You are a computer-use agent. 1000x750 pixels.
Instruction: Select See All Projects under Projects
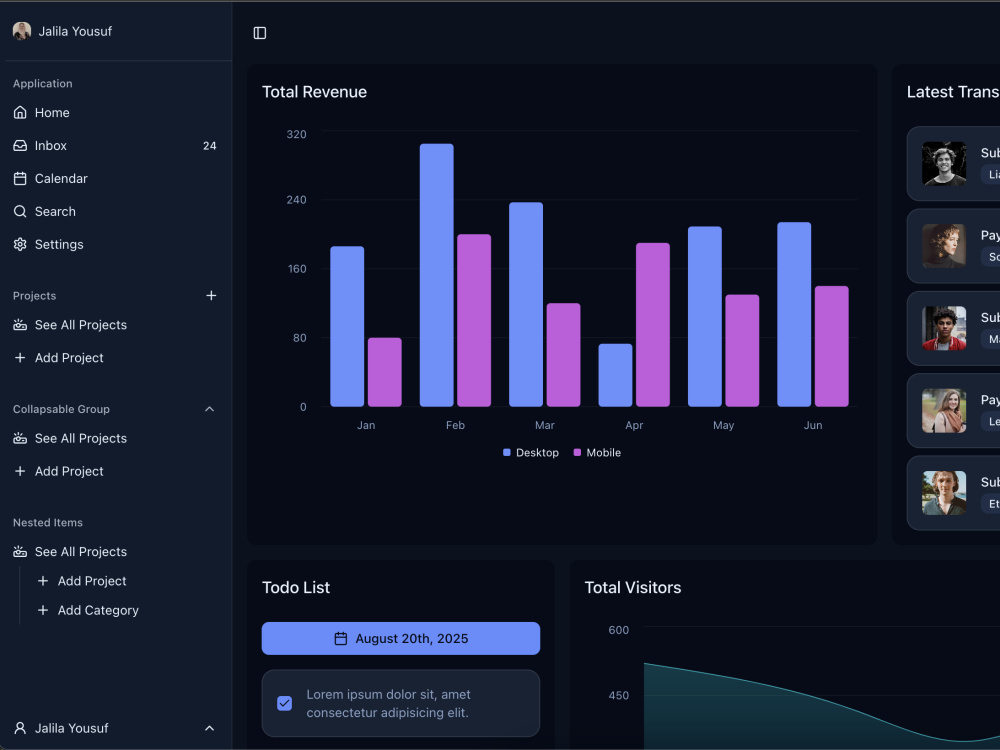coord(115,325)
